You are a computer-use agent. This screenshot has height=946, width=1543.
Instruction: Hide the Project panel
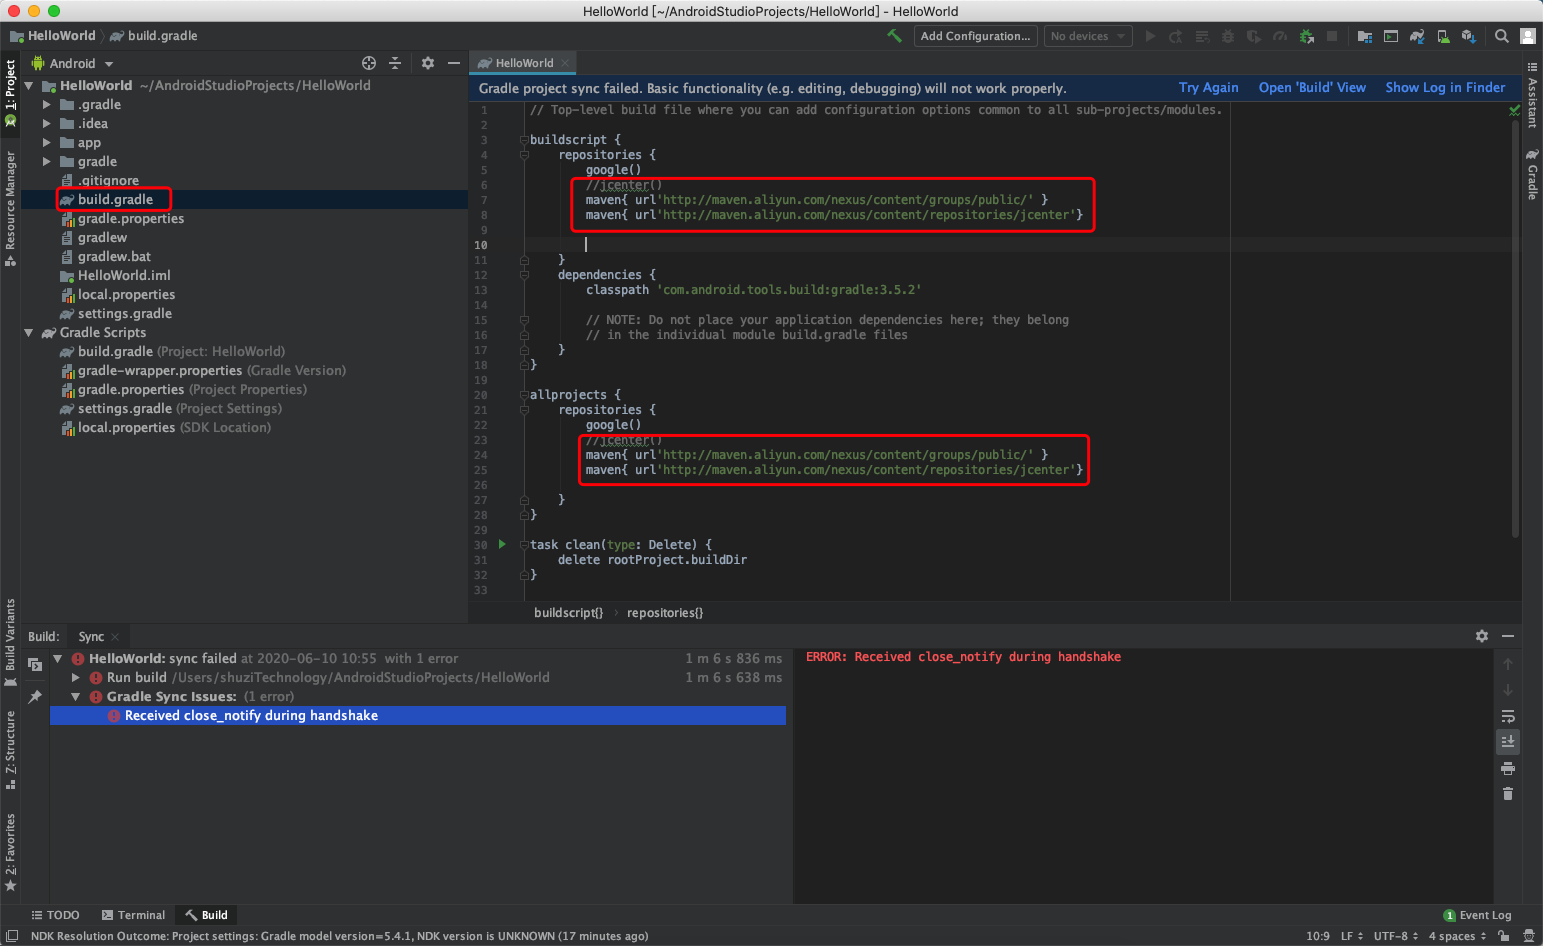pyautogui.click(x=454, y=63)
